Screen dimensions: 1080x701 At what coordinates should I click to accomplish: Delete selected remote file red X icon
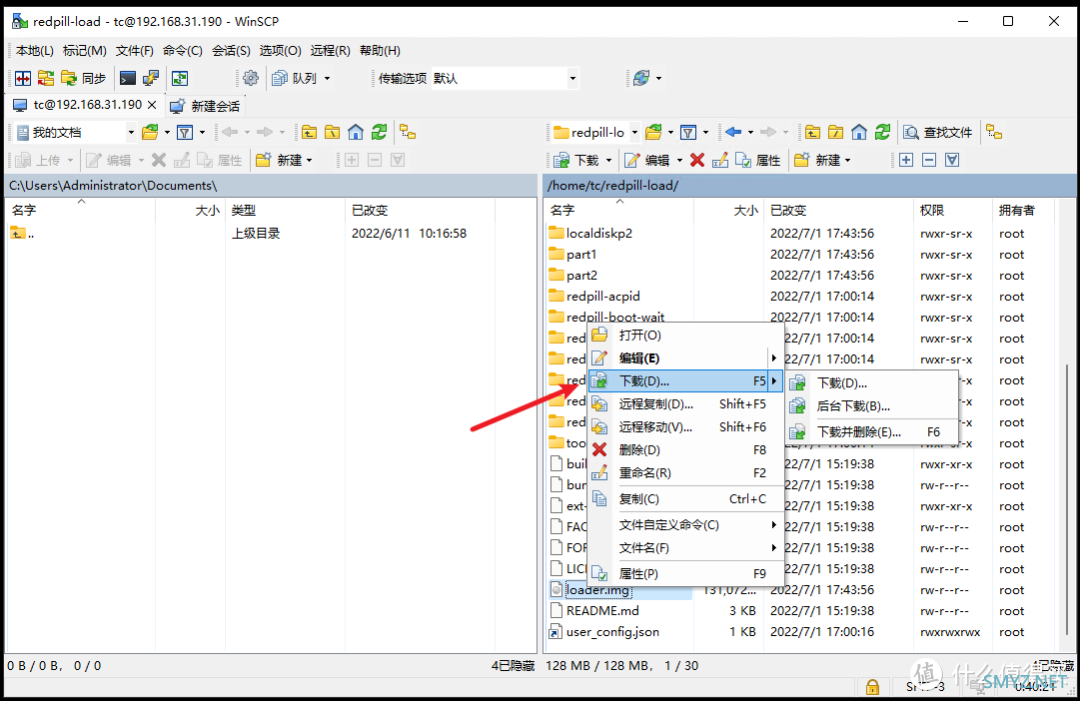(697, 160)
